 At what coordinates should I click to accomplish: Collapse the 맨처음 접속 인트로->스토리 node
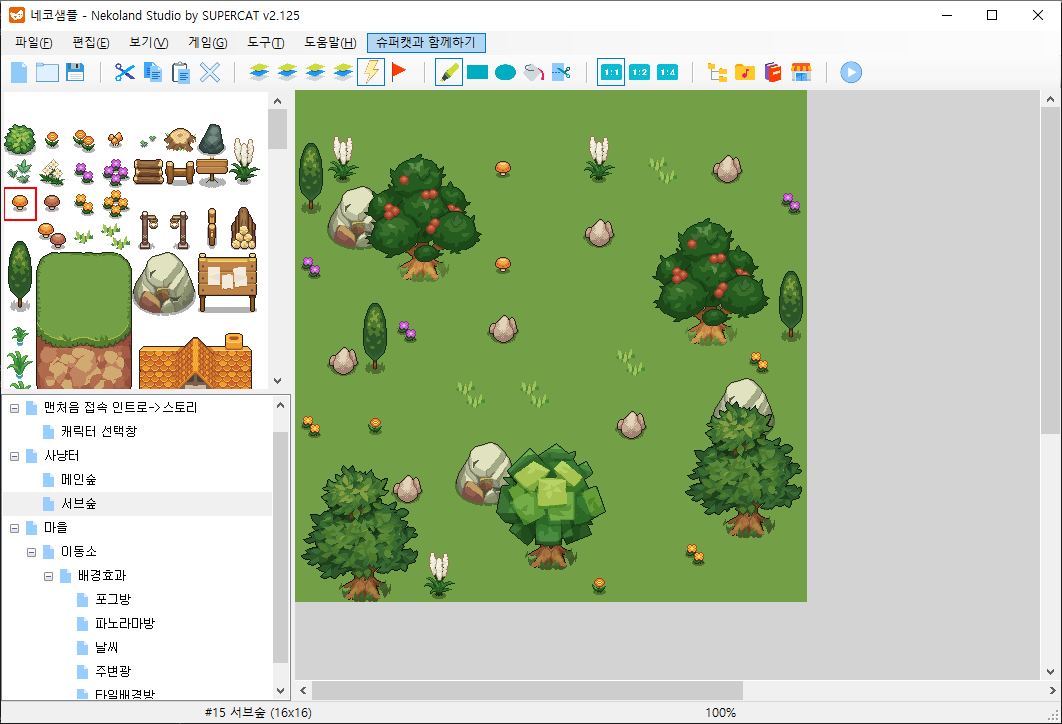pos(14,408)
